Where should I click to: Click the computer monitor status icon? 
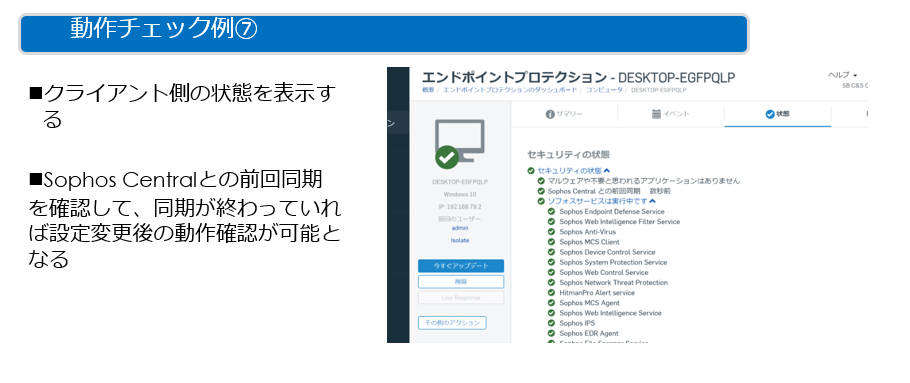click(460, 144)
